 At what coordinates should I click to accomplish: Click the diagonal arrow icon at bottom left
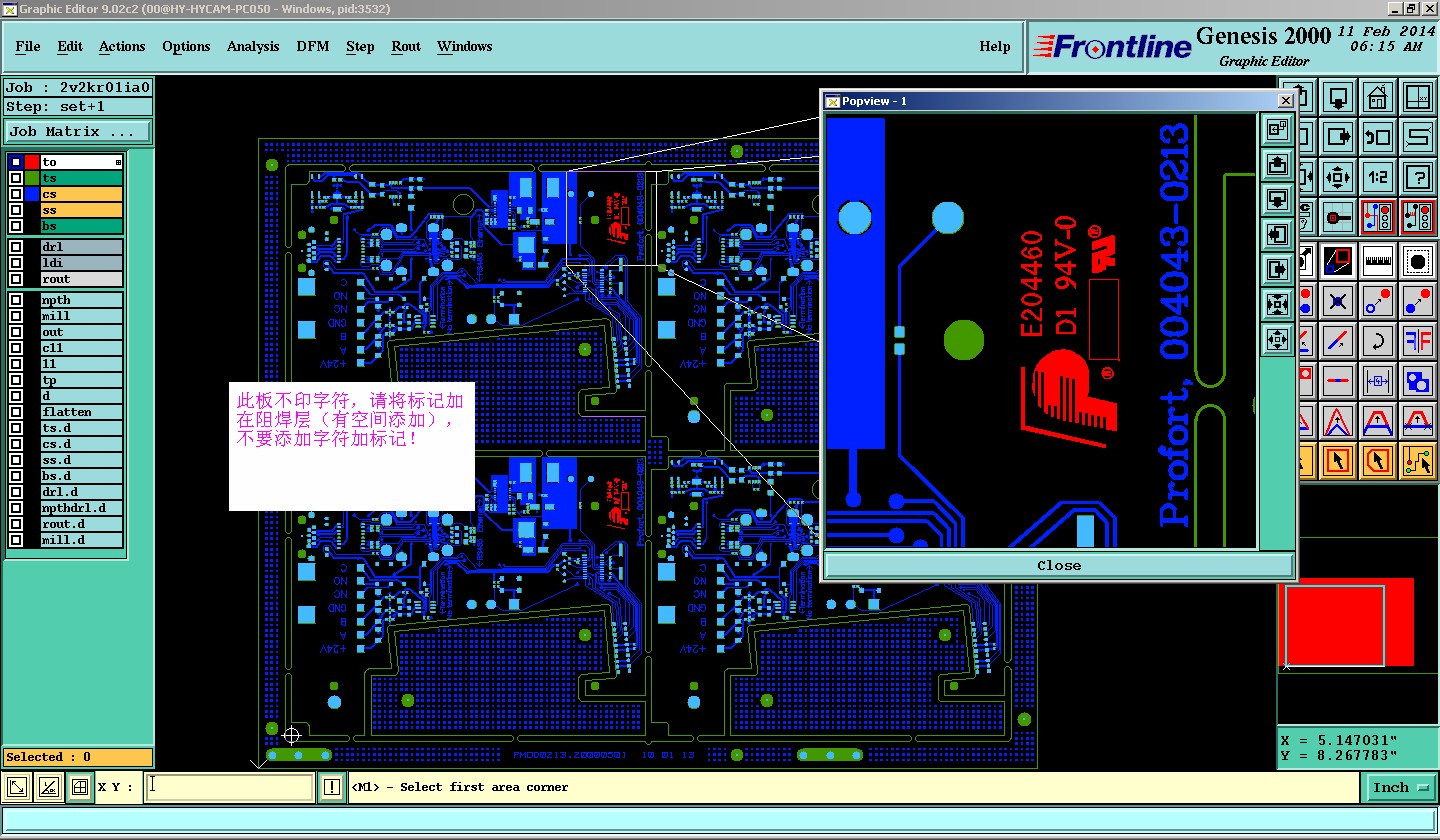pyautogui.click(x=17, y=787)
